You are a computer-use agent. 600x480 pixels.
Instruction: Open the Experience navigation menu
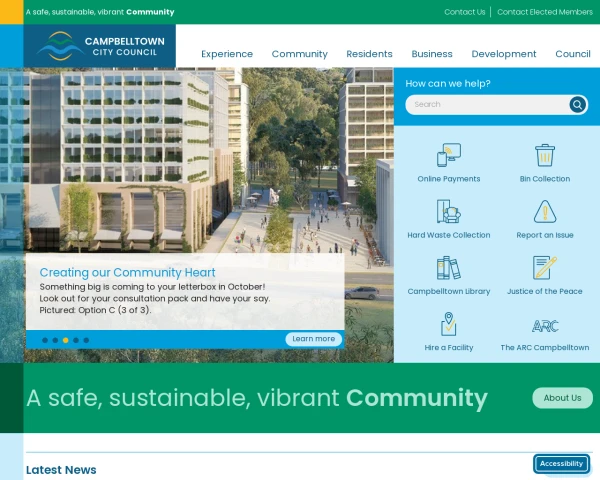[227, 54]
